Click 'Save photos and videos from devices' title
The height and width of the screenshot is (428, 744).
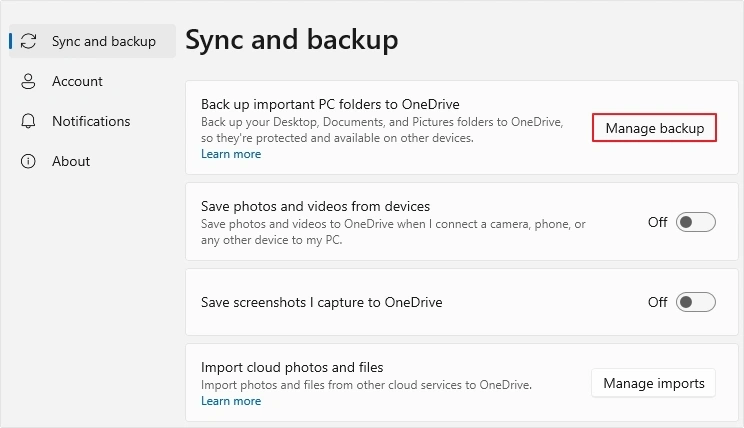[316, 206]
